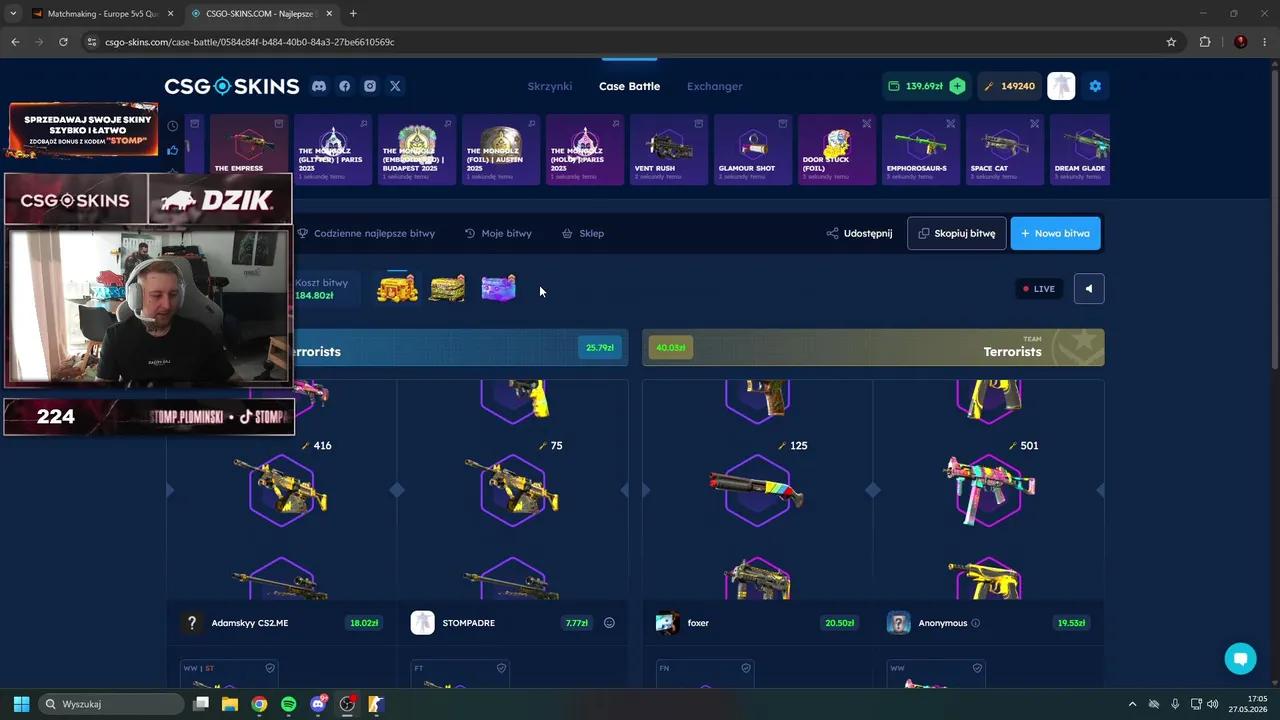Click the 149240 coins balance
The width and height of the screenshot is (1280, 720).
click(x=1010, y=86)
